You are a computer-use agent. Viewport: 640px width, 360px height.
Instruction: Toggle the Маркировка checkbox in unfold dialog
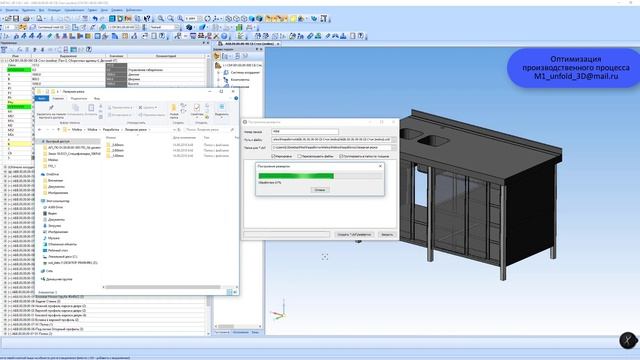273,156
